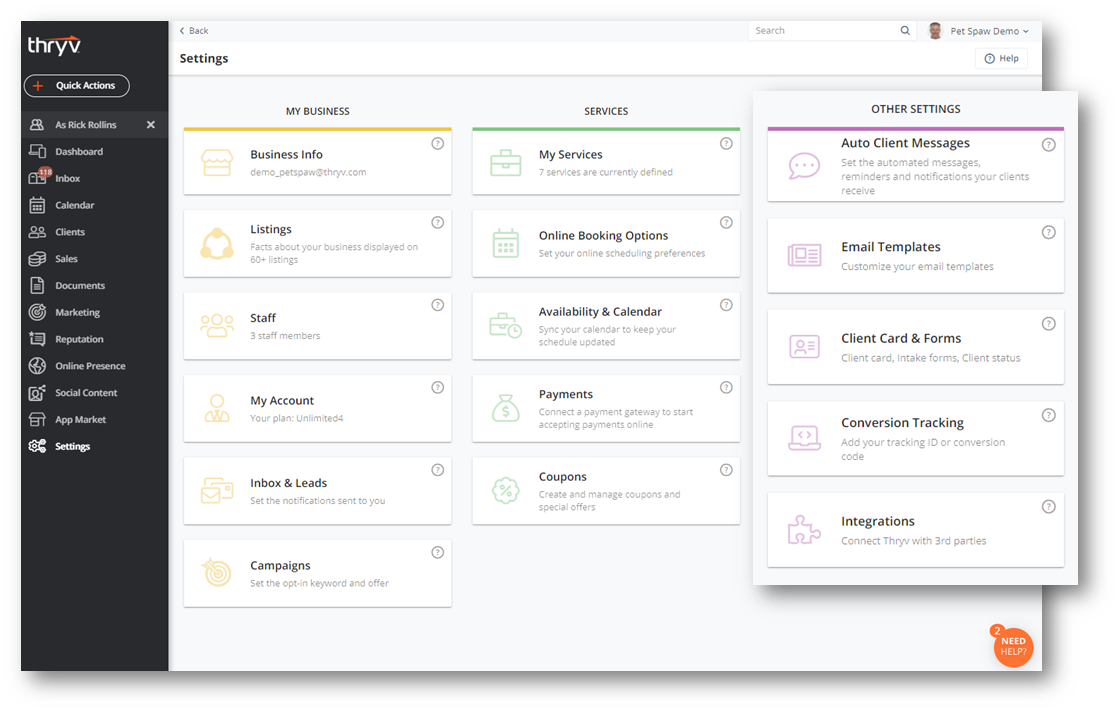This screenshot has height=713, width=1120.
Task: Click the Client Card & Forms icon
Action: pyautogui.click(x=804, y=346)
